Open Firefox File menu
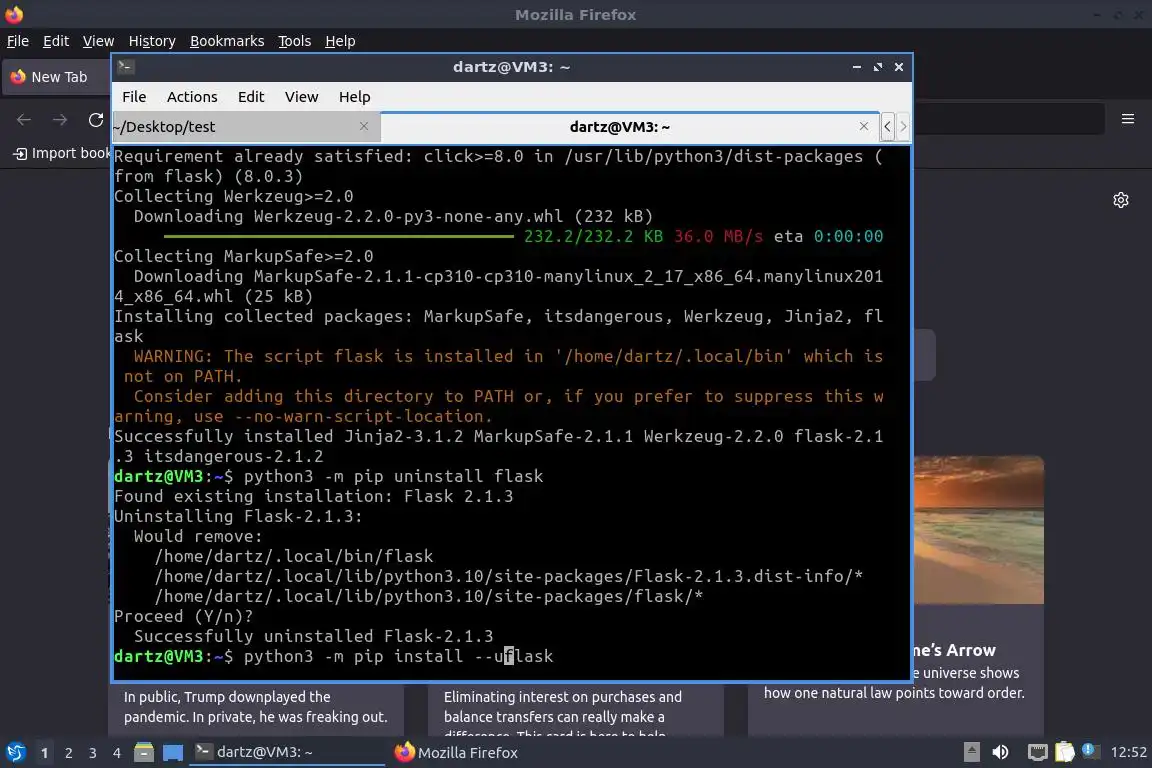 [x=18, y=41]
